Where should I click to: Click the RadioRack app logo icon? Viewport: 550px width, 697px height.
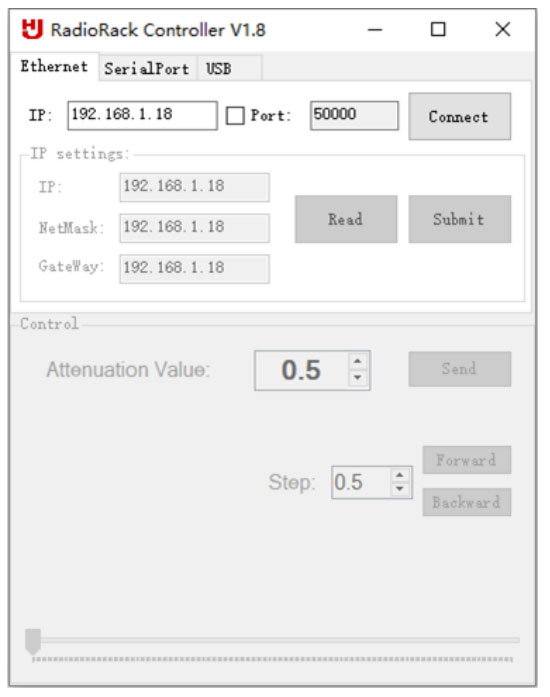(32, 29)
